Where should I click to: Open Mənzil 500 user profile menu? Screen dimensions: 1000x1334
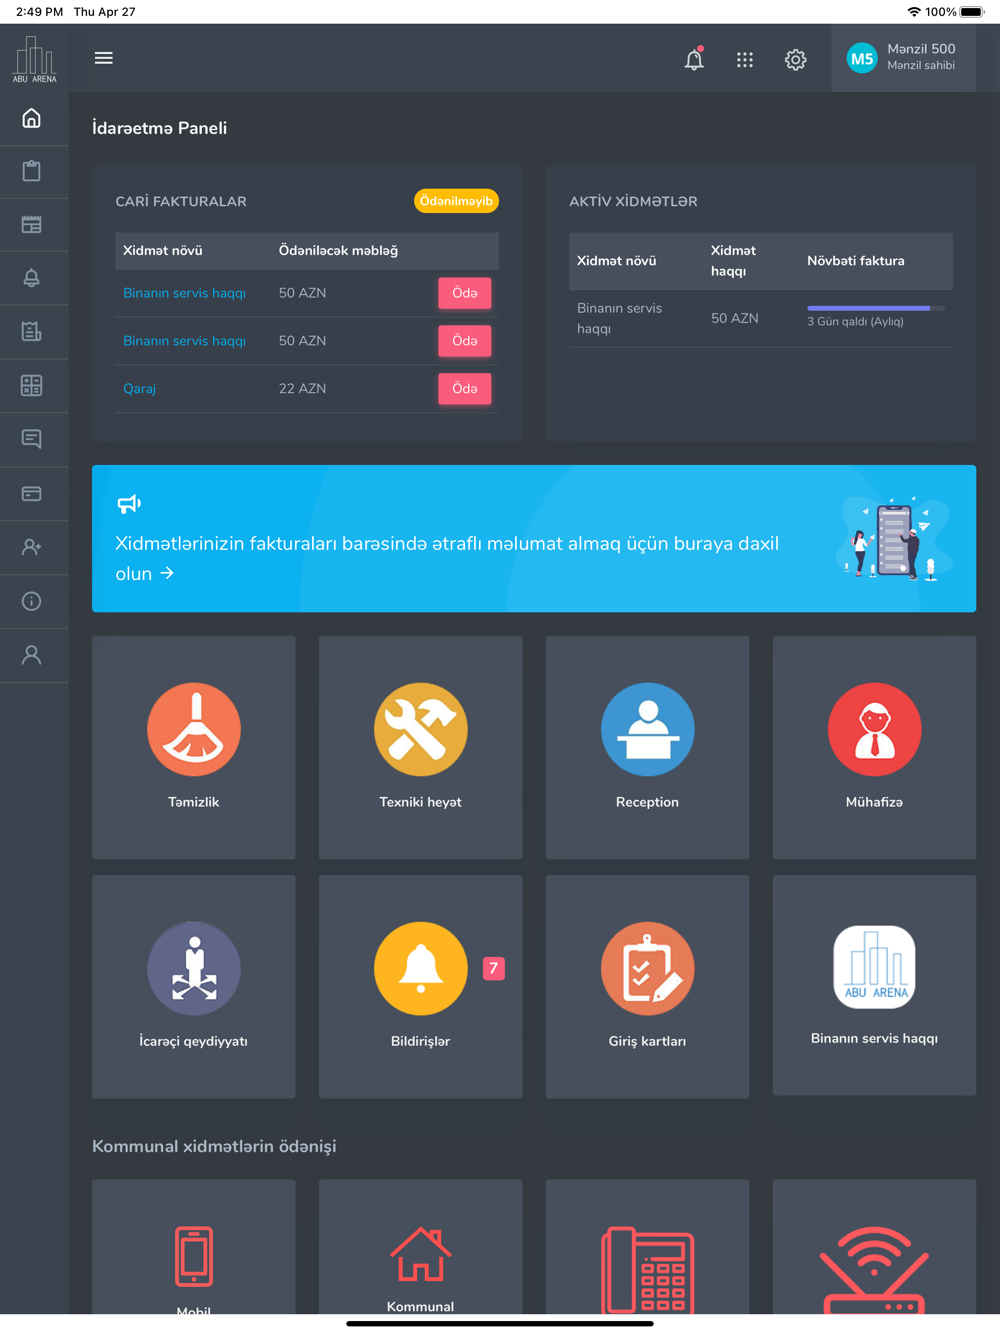[903, 58]
